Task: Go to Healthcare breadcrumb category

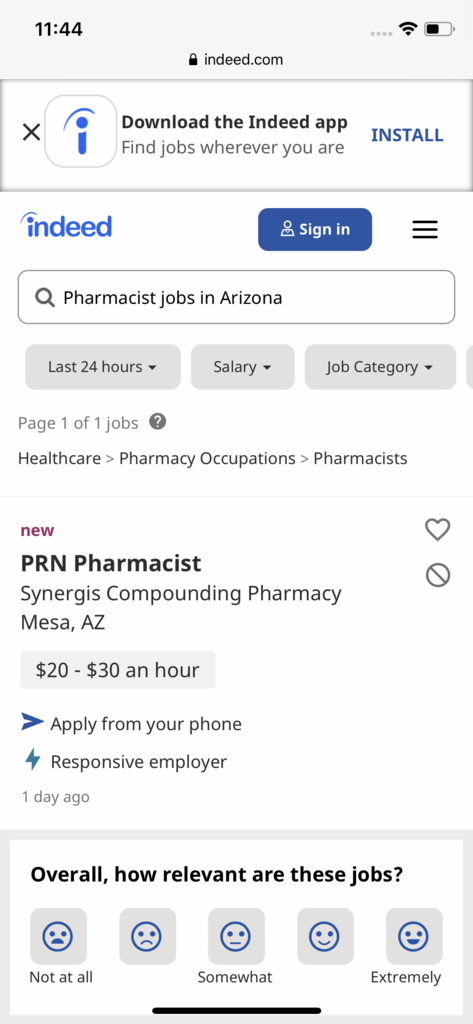Action: [59, 458]
